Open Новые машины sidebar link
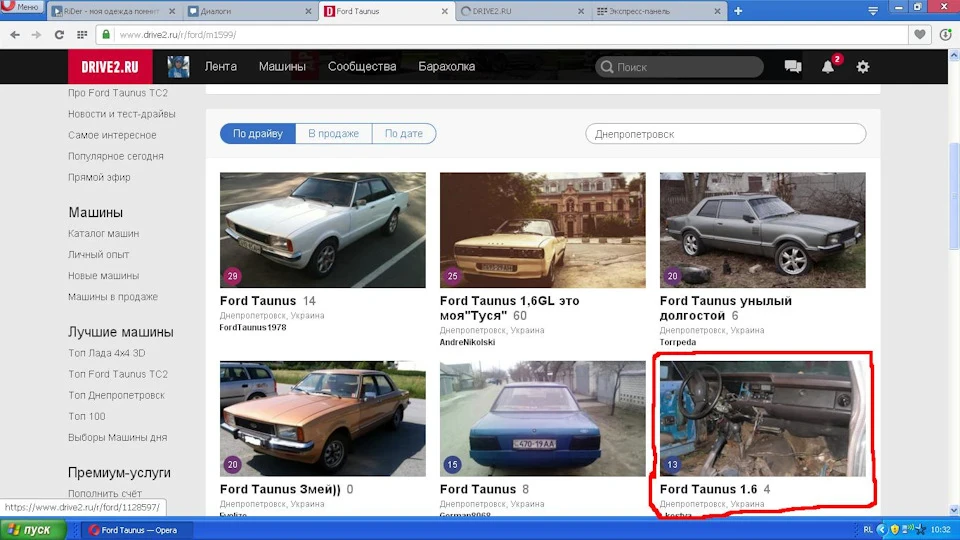960x540 pixels. tap(103, 276)
